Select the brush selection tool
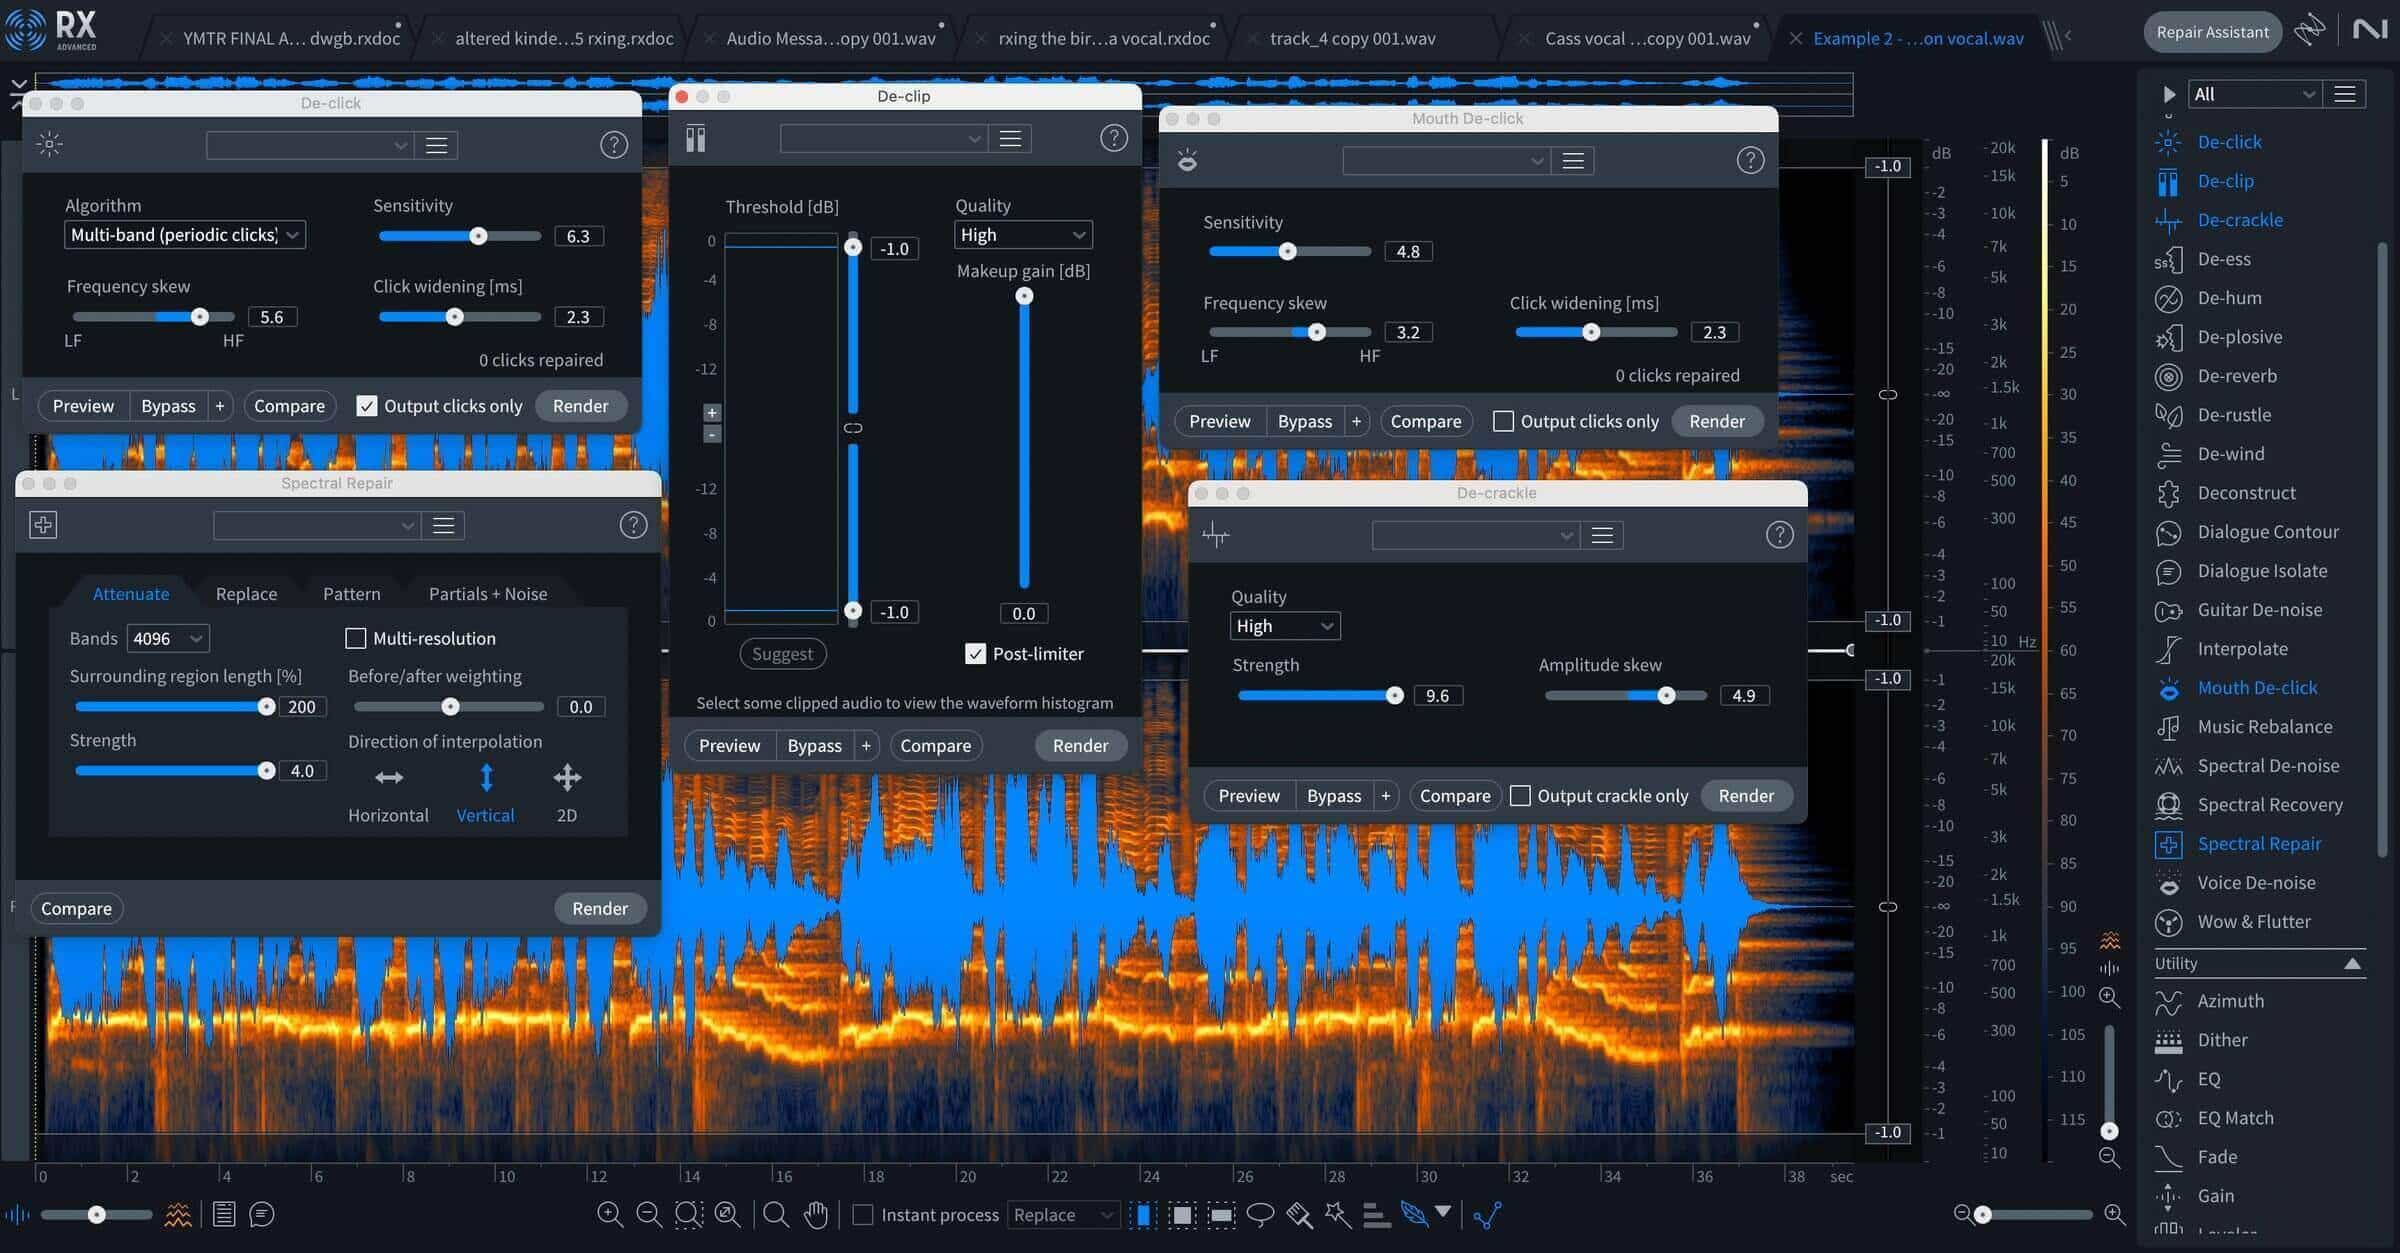2400x1253 pixels. pos(1299,1215)
